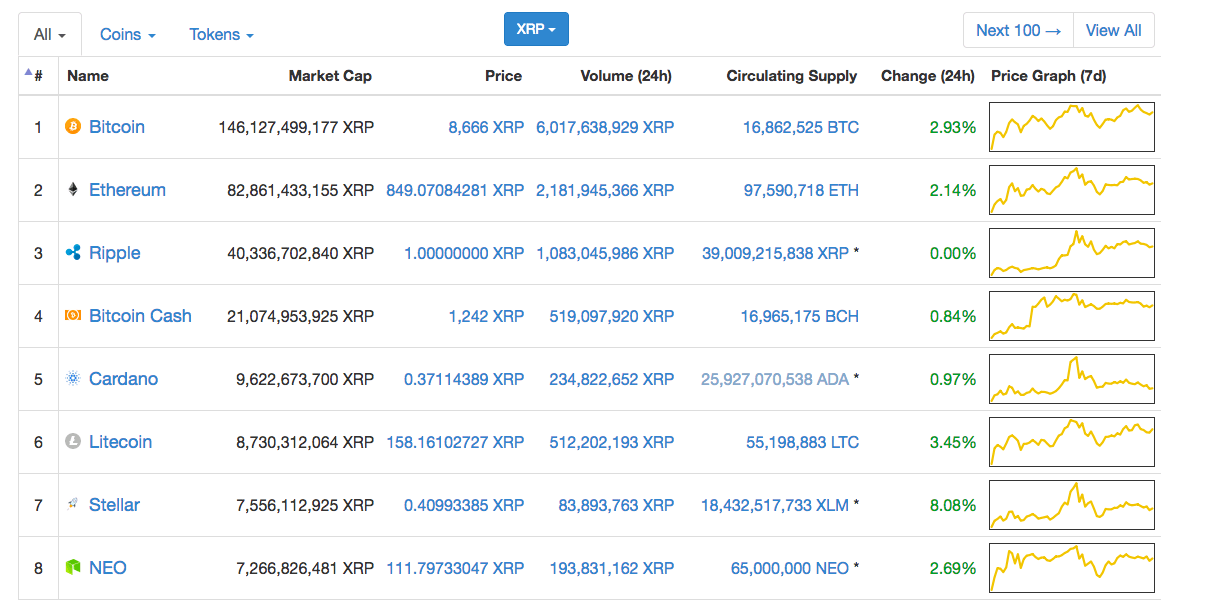The image size is (1225, 600).
Task: Click Bitcoin market cap 146,127,499,177 XRP
Action: pyautogui.click(x=296, y=127)
